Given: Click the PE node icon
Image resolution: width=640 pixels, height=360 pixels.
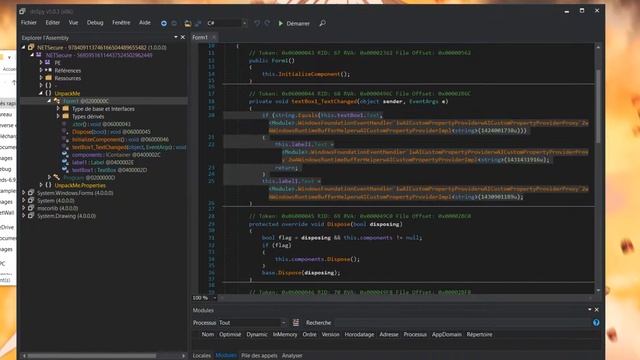Looking at the screenshot, I should [x=48, y=62].
